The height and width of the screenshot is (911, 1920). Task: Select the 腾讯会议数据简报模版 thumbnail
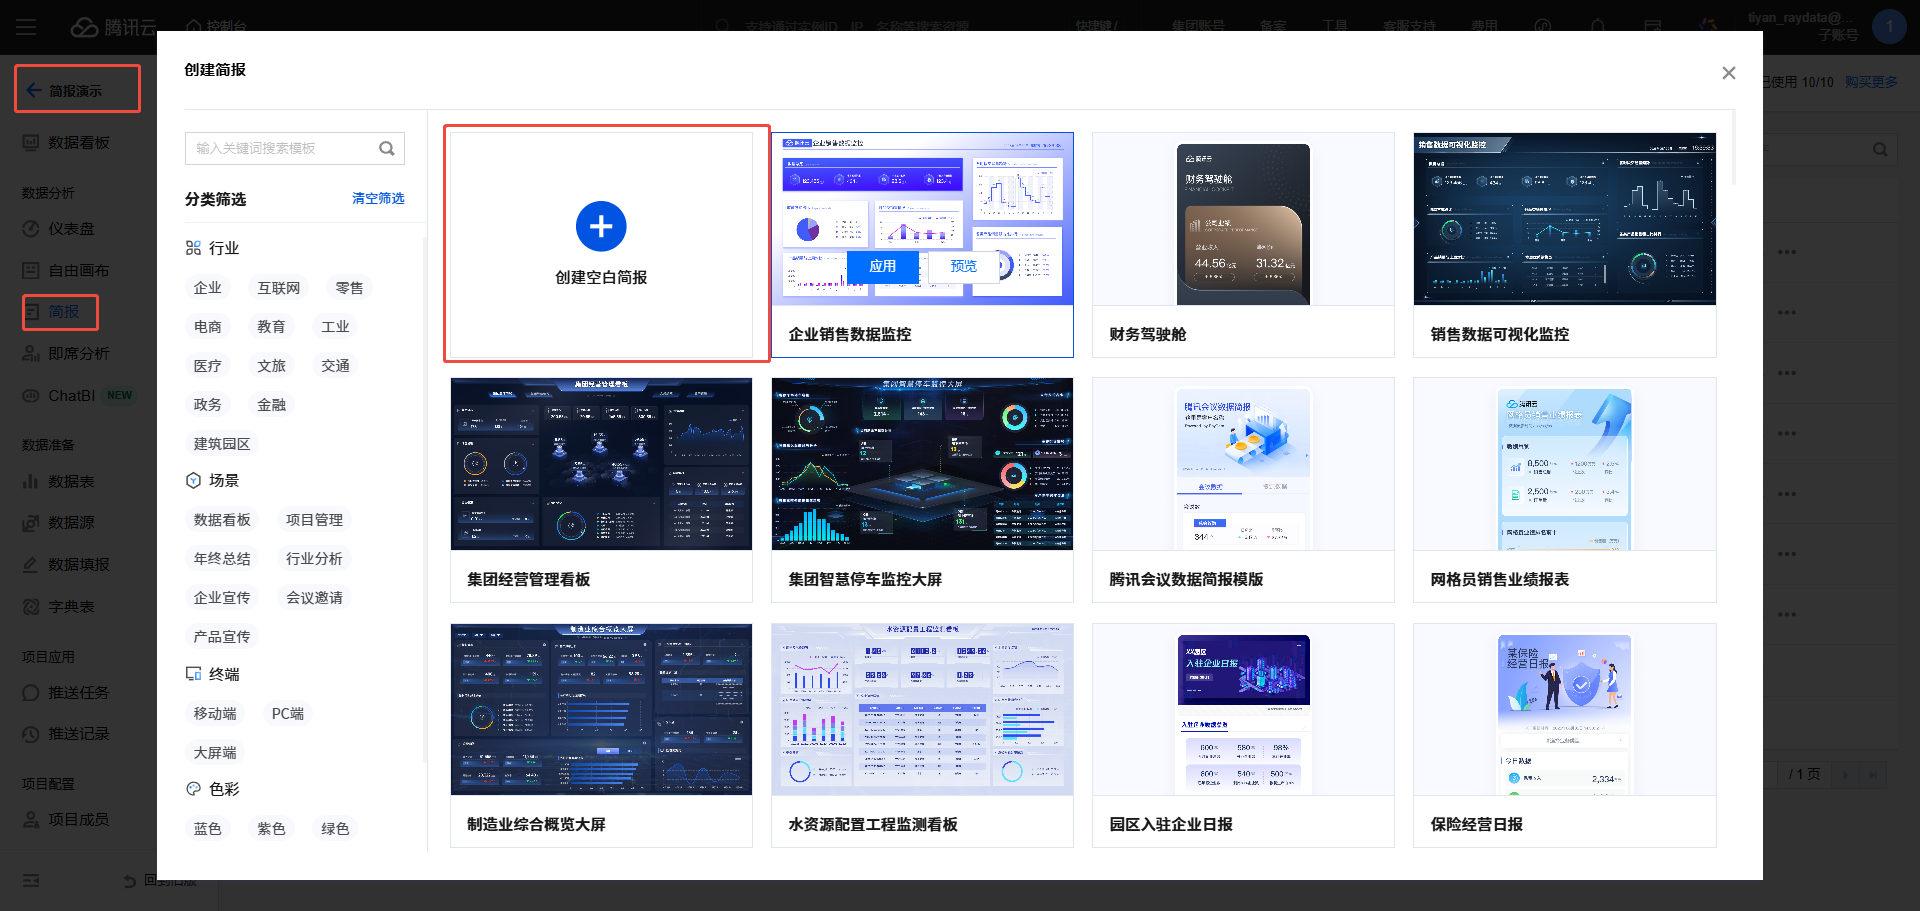pos(1243,464)
